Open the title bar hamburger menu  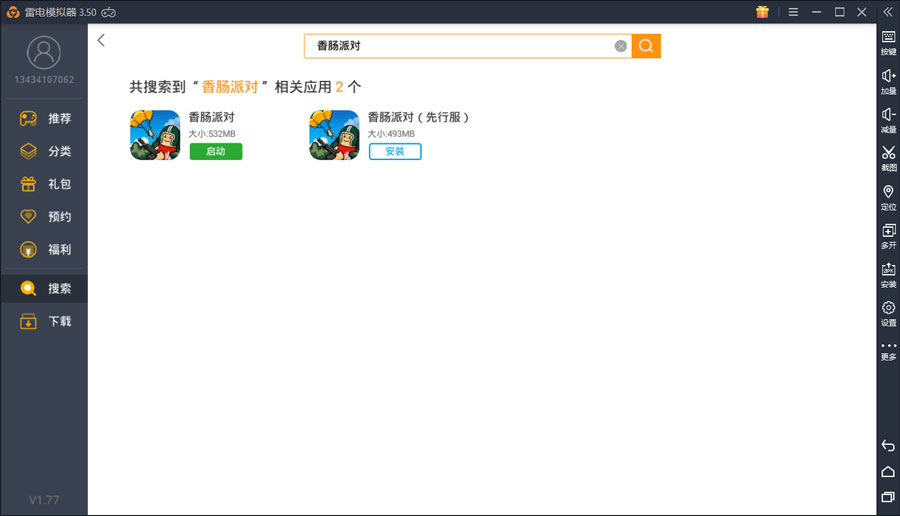[793, 12]
